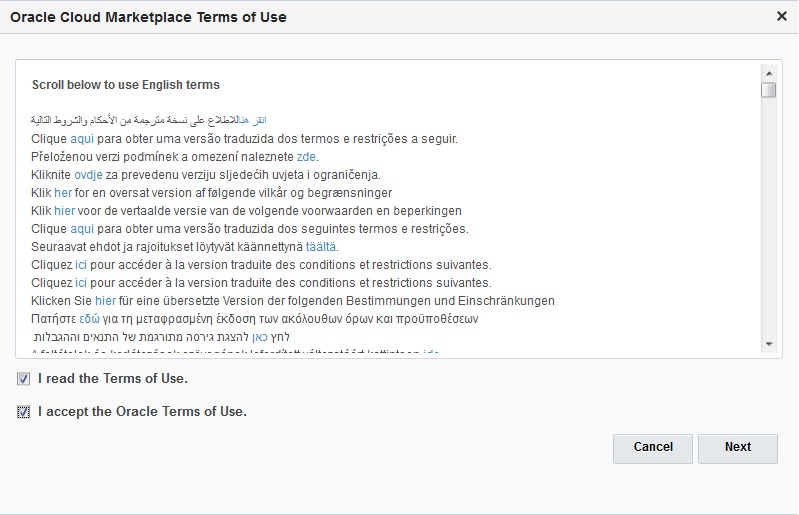Viewport: 799px width, 515px height.
Task: Toggle 'I accept the Oracle Terms of Use' checkbox
Action: 23,411
